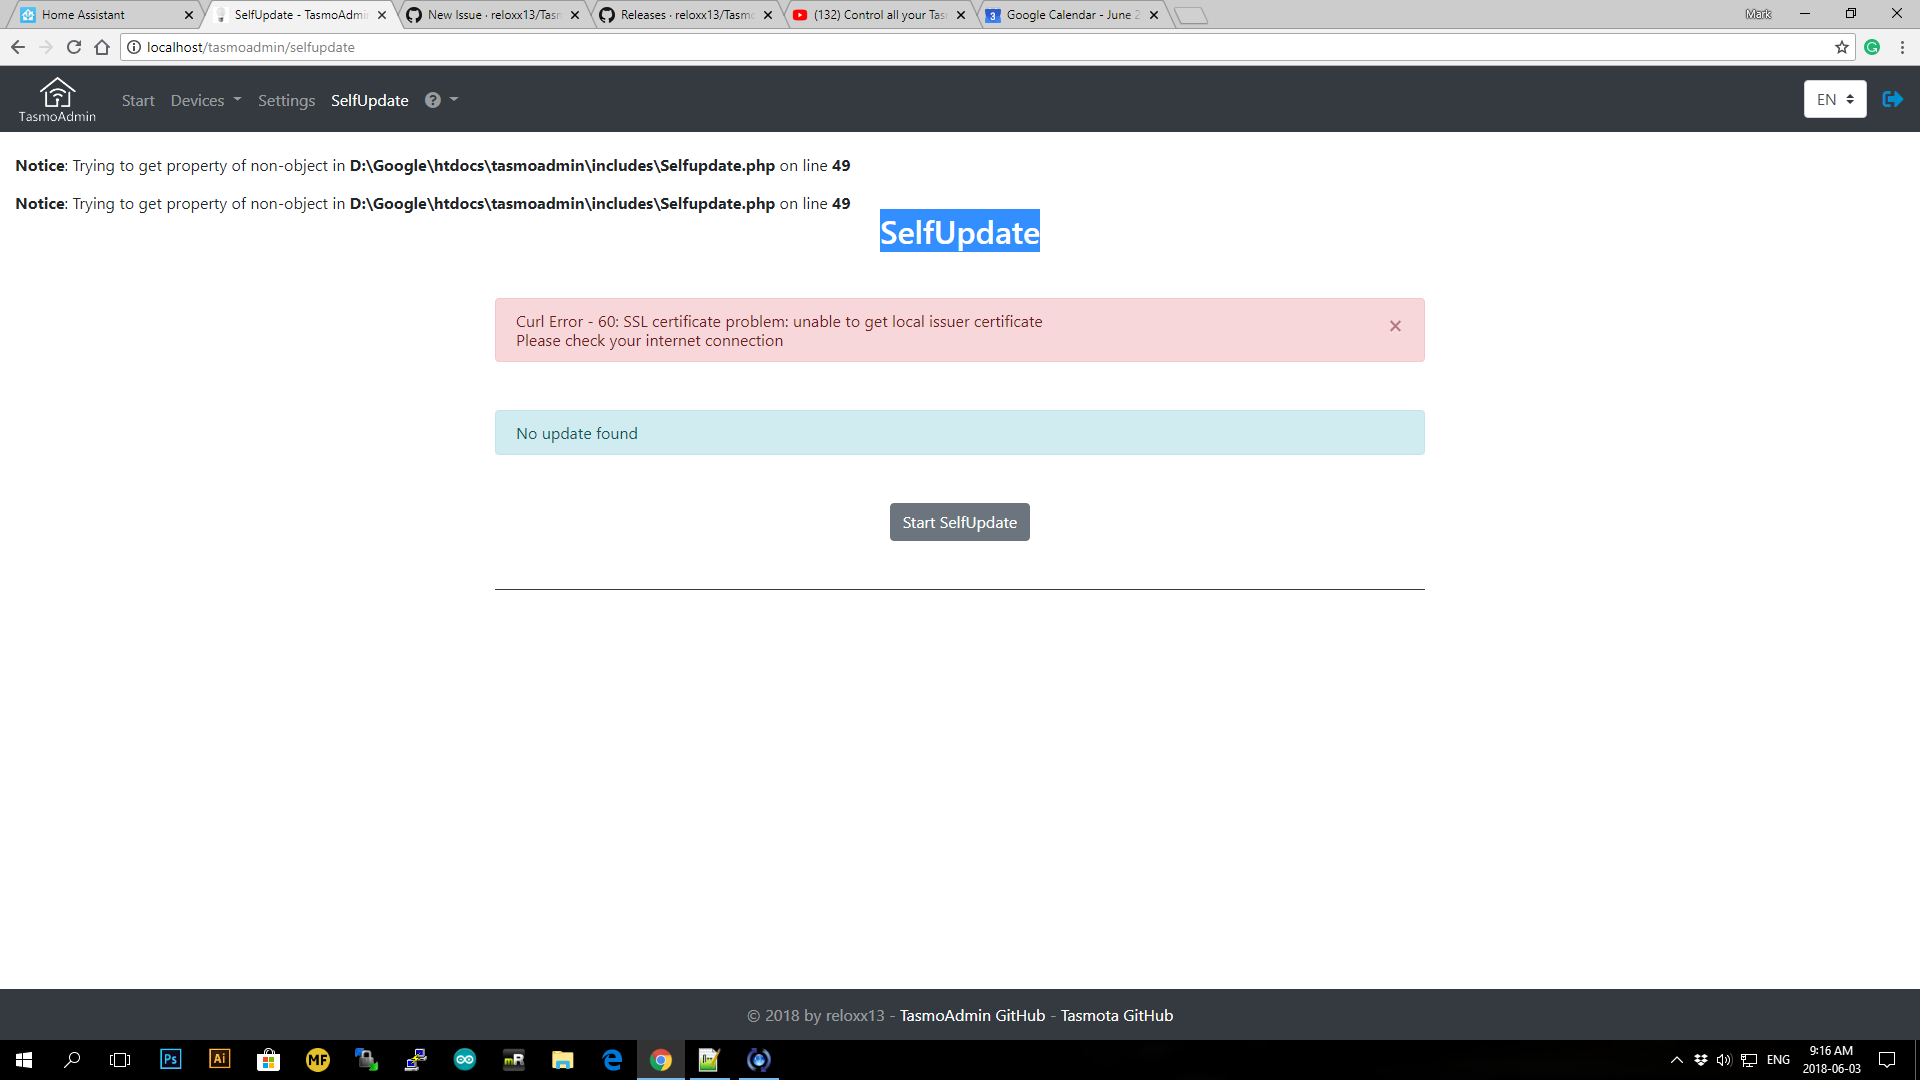The height and width of the screenshot is (1080, 1920).
Task: Open Adobe Illustrator from the taskbar
Action: 219,1060
